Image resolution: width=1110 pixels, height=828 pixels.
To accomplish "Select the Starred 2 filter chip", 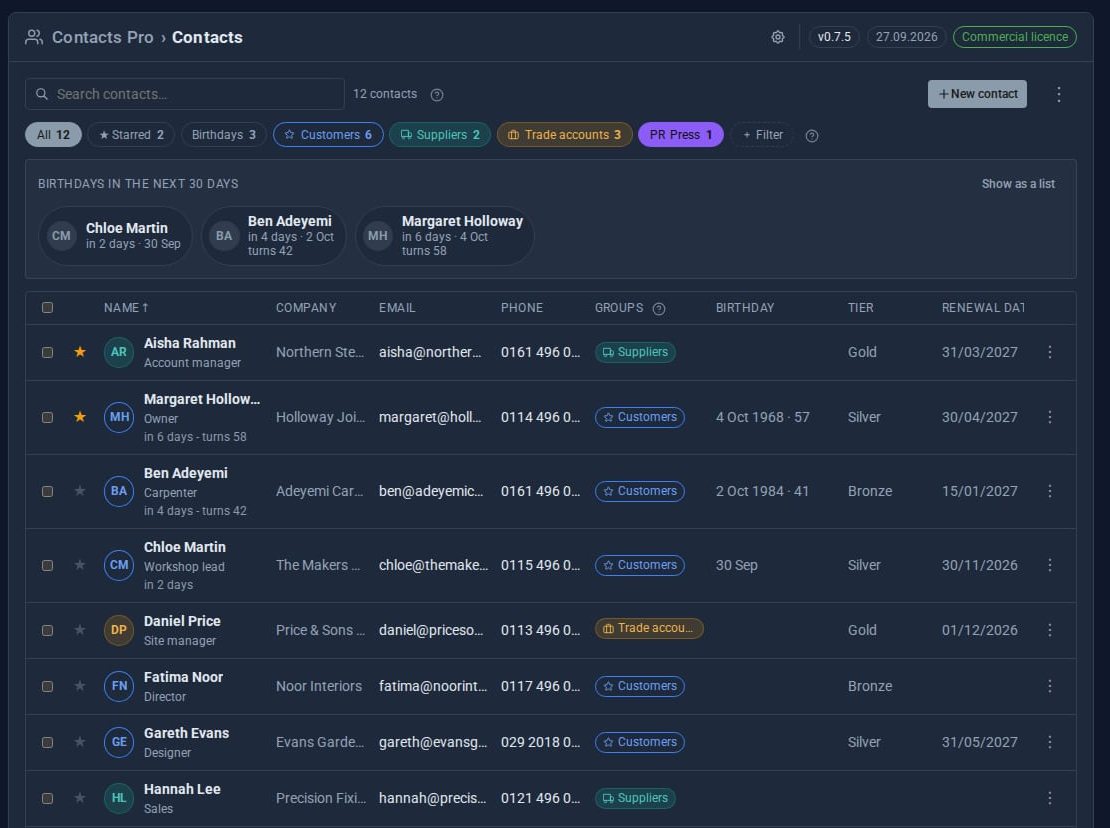I will click(131, 134).
